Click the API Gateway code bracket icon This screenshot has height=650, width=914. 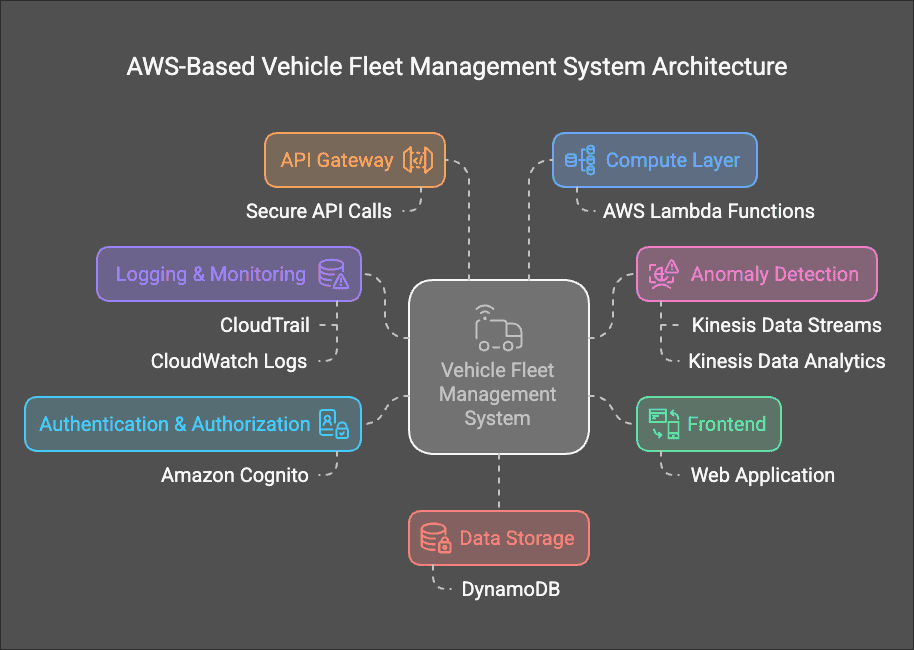coord(418,160)
